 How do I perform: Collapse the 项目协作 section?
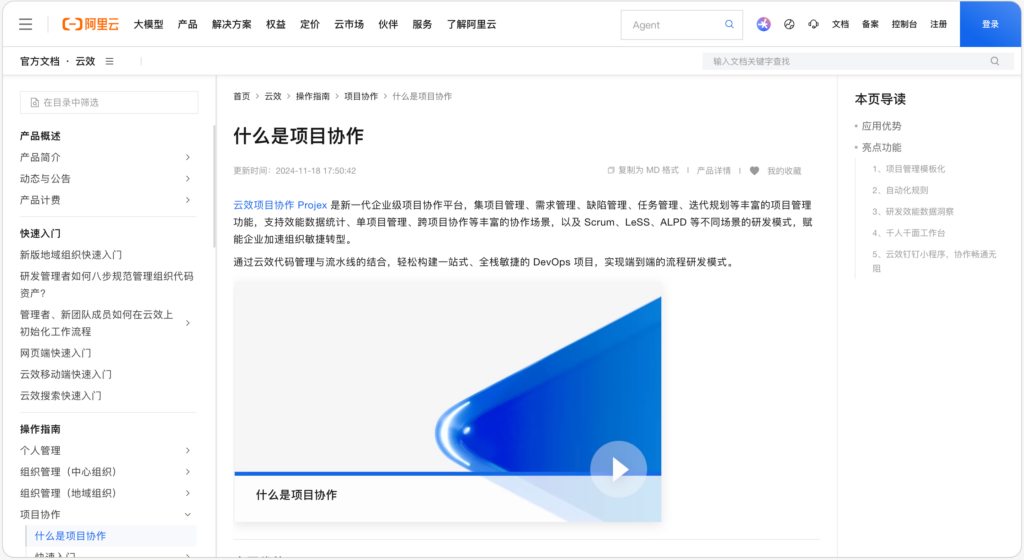tap(187, 515)
